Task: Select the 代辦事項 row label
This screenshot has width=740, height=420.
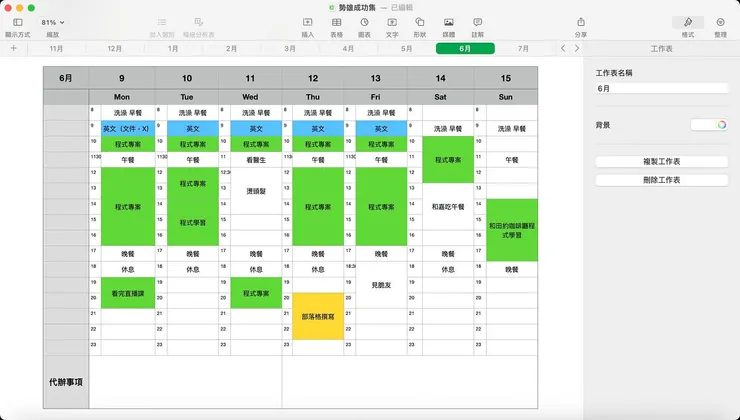Action: coord(66,382)
